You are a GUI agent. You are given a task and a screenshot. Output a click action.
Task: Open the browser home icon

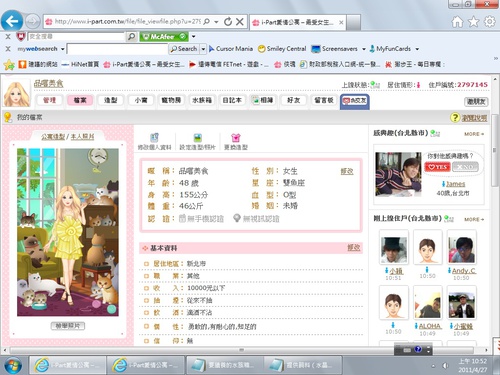coord(457,22)
